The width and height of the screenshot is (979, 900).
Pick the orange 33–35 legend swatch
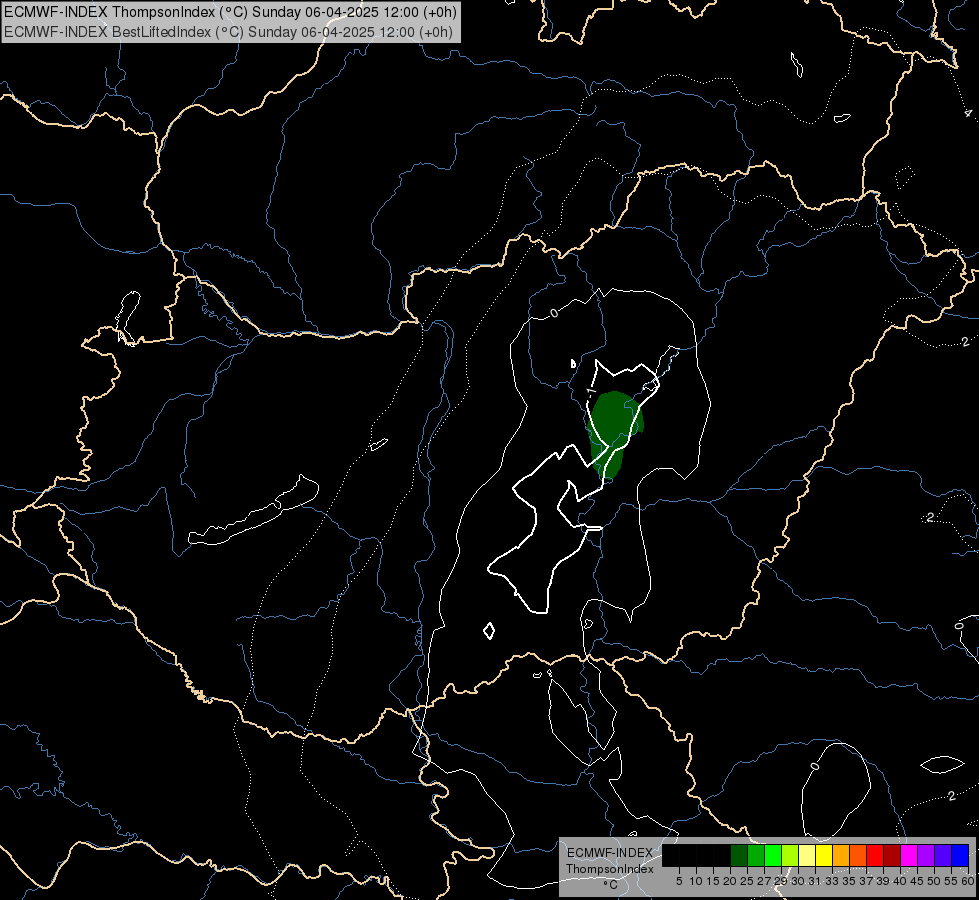tap(842, 855)
